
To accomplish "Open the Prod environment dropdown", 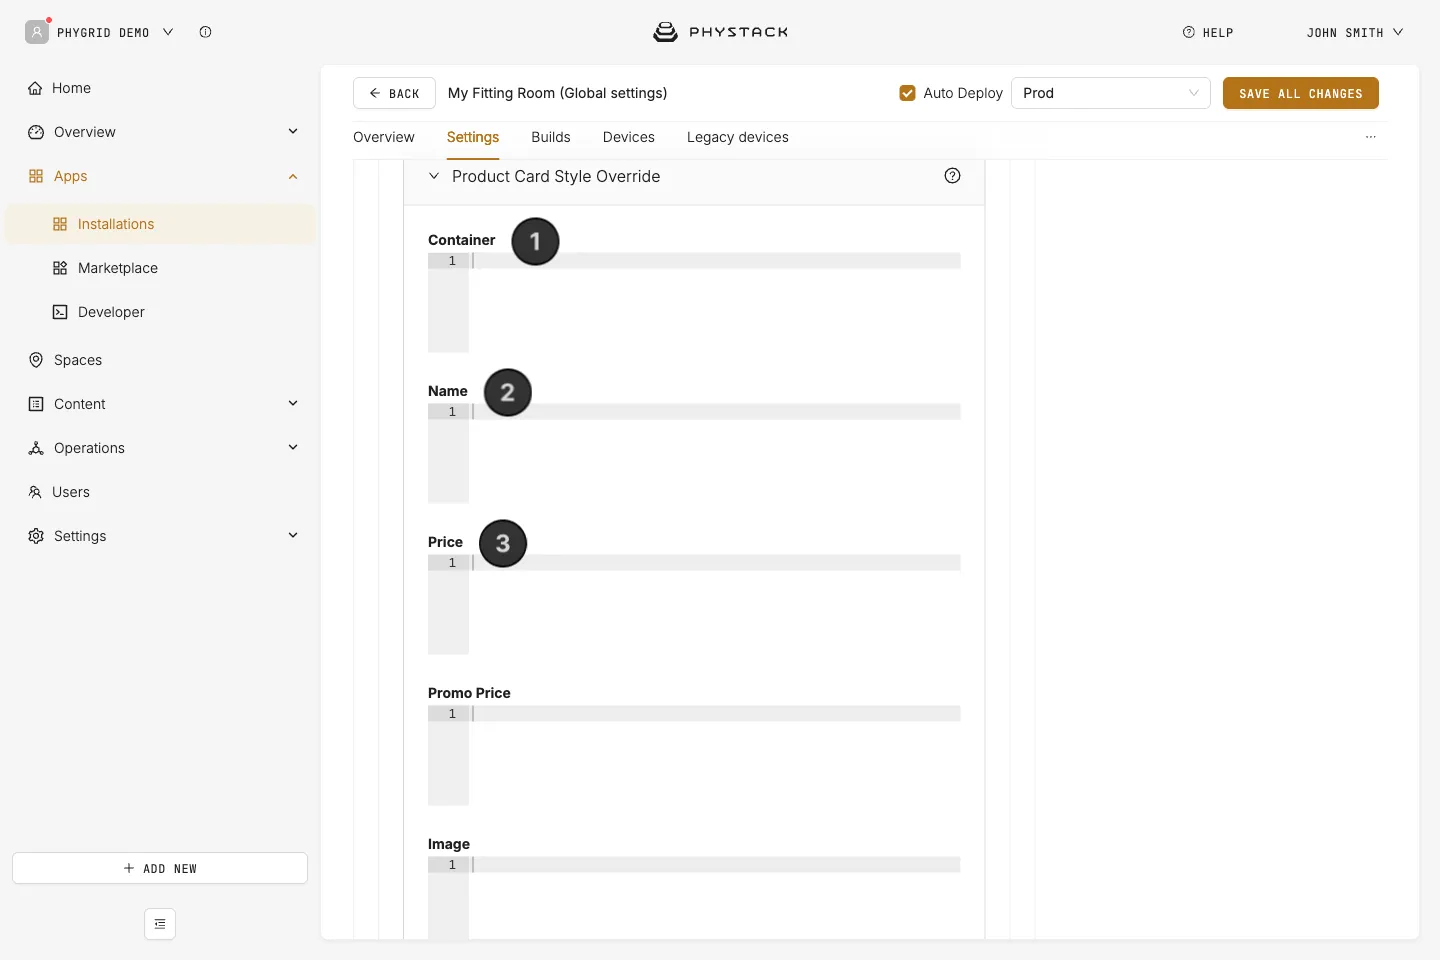I will tap(1111, 93).
